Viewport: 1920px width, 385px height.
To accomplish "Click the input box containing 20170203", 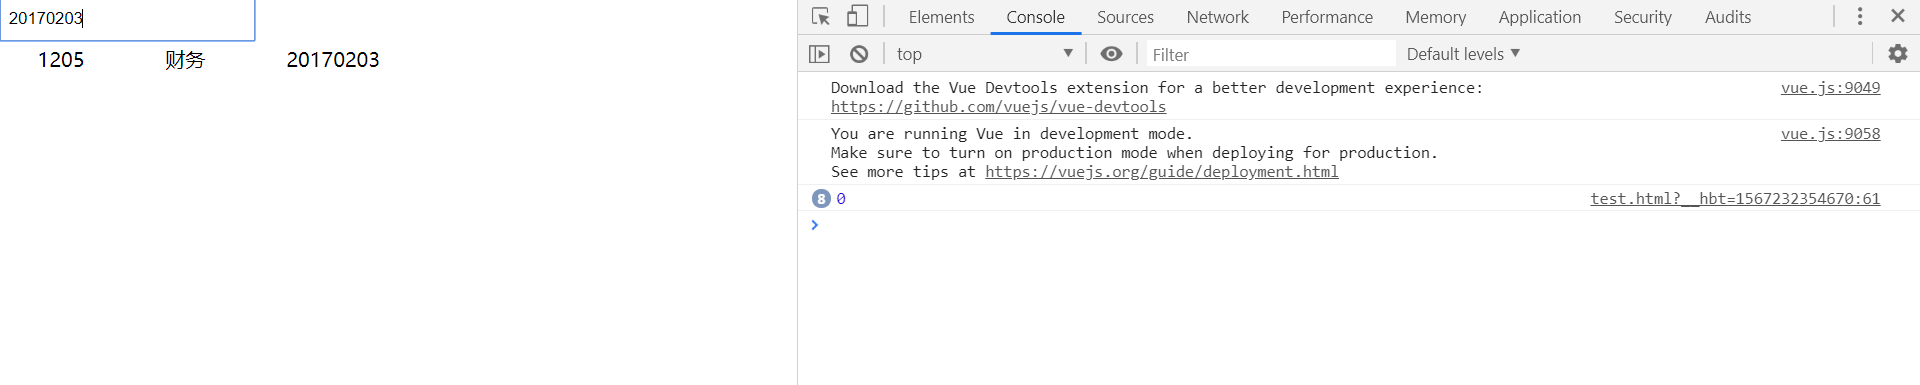I will [128, 19].
